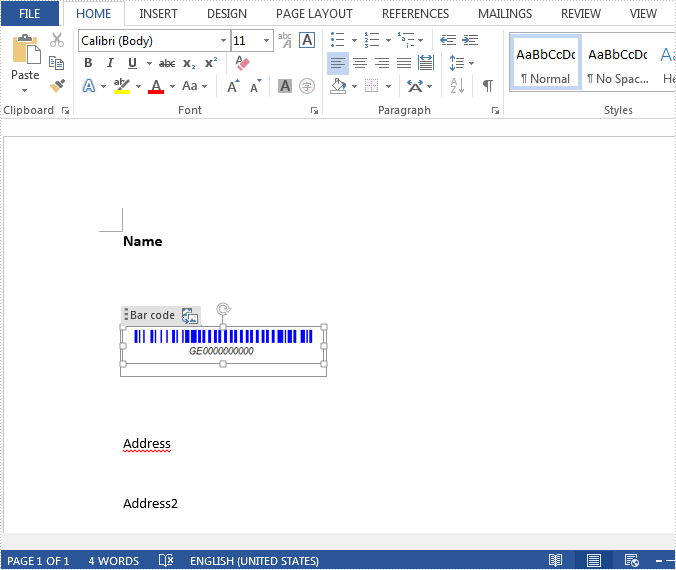Click Enclose Characters icon
Viewport: 676px width, 570px height.
pos(307,86)
